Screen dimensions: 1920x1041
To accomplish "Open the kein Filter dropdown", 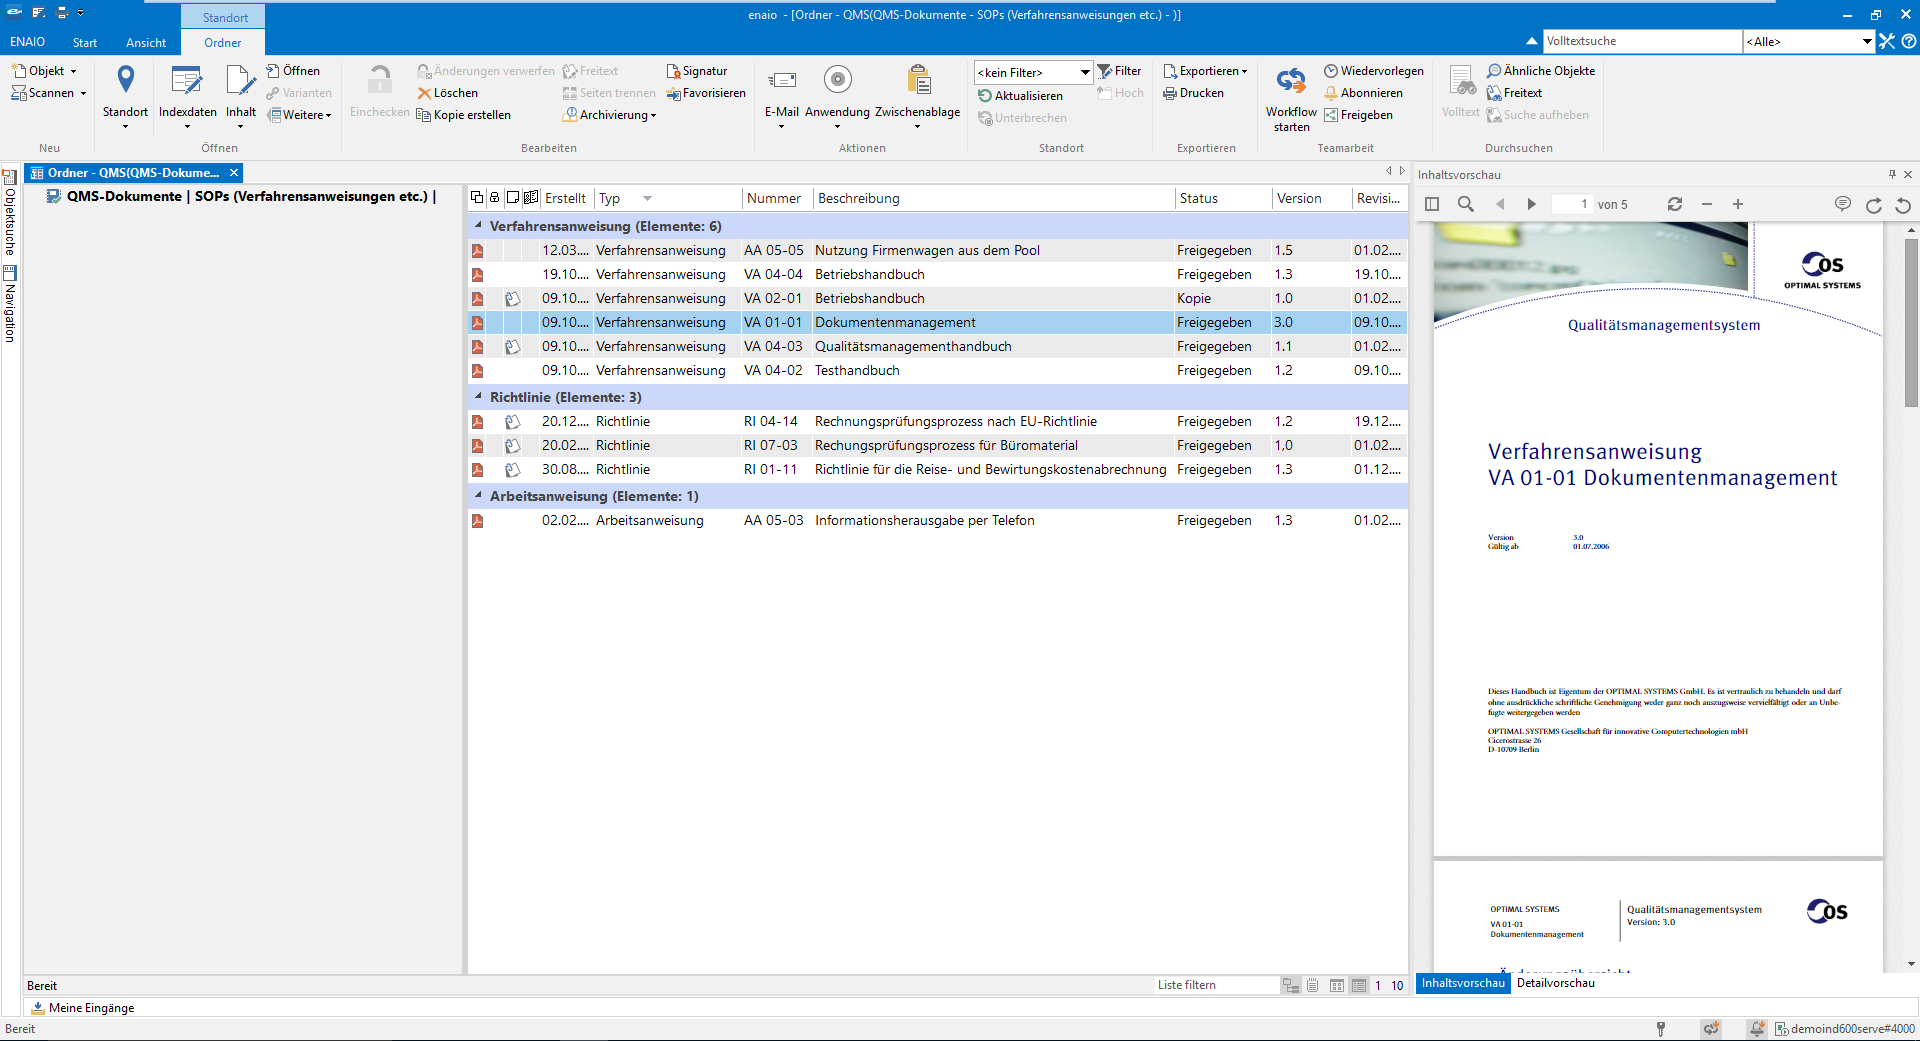I will pyautogui.click(x=1084, y=72).
